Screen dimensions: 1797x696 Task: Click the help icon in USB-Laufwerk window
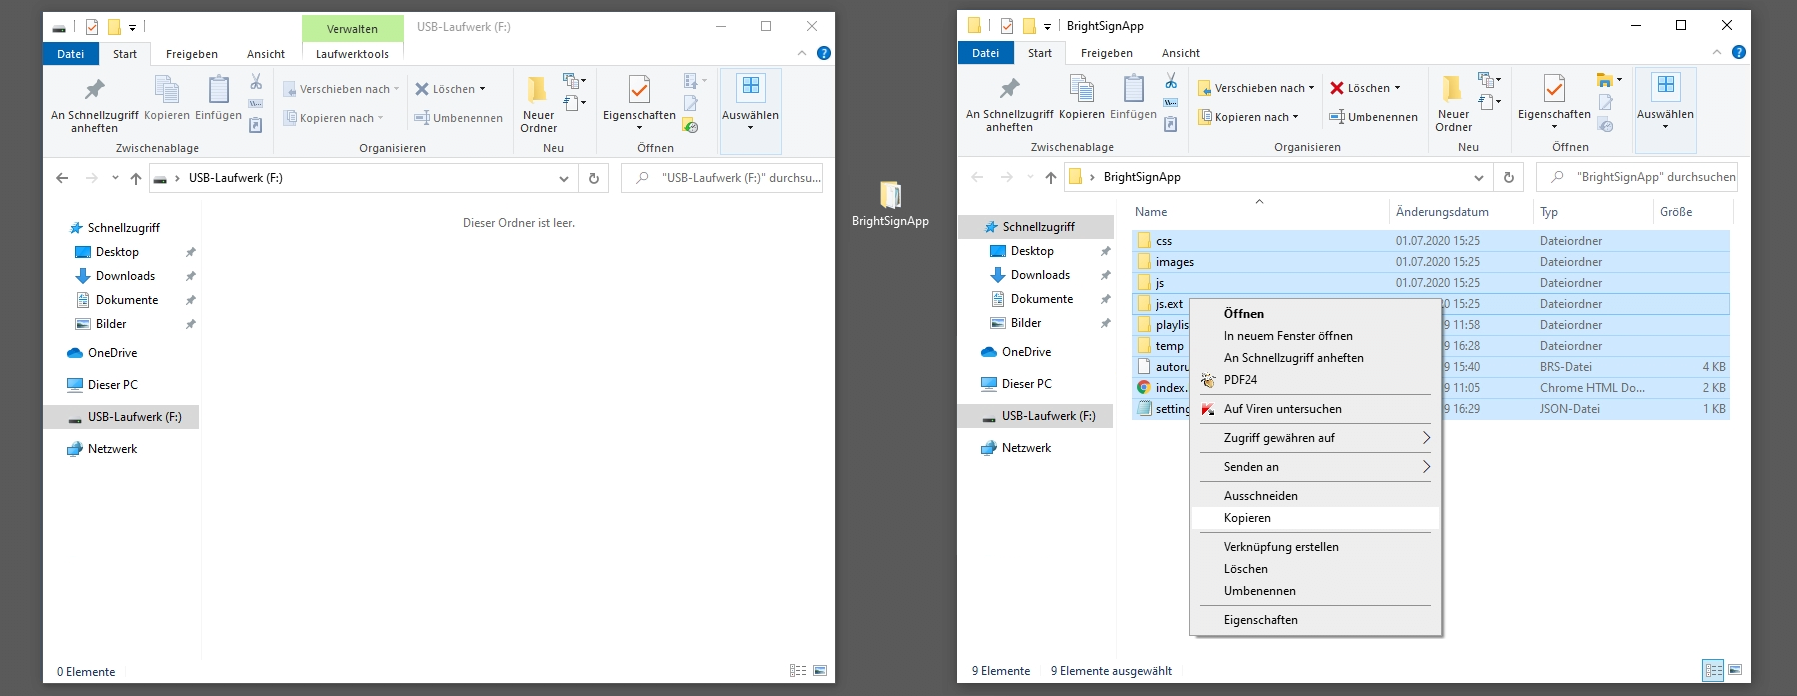(x=824, y=53)
